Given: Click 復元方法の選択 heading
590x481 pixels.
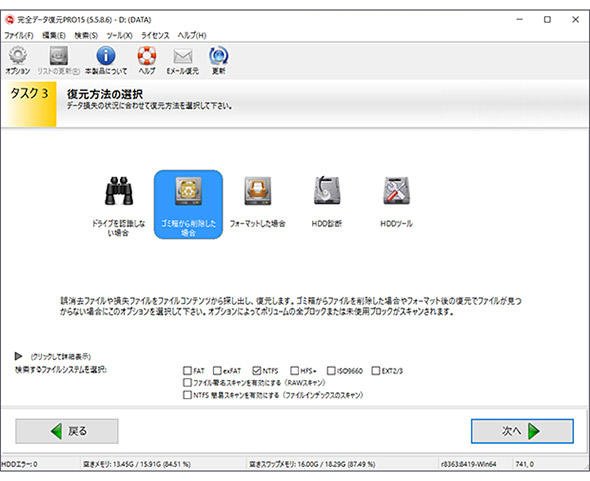Looking at the screenshot, I should (105, 94).
